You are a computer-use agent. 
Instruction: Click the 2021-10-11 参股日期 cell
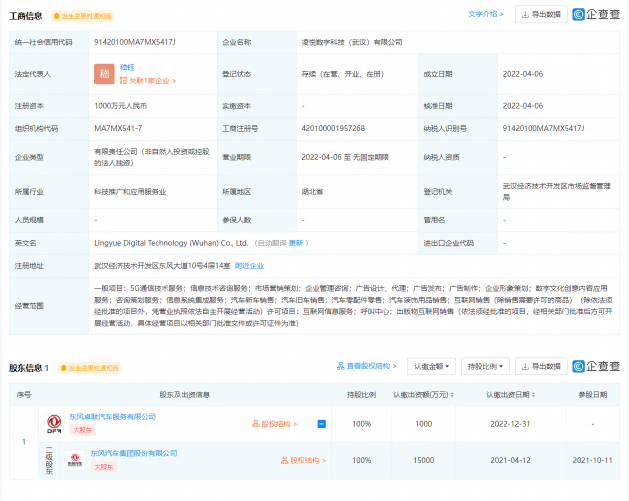(x=592, y=460)
